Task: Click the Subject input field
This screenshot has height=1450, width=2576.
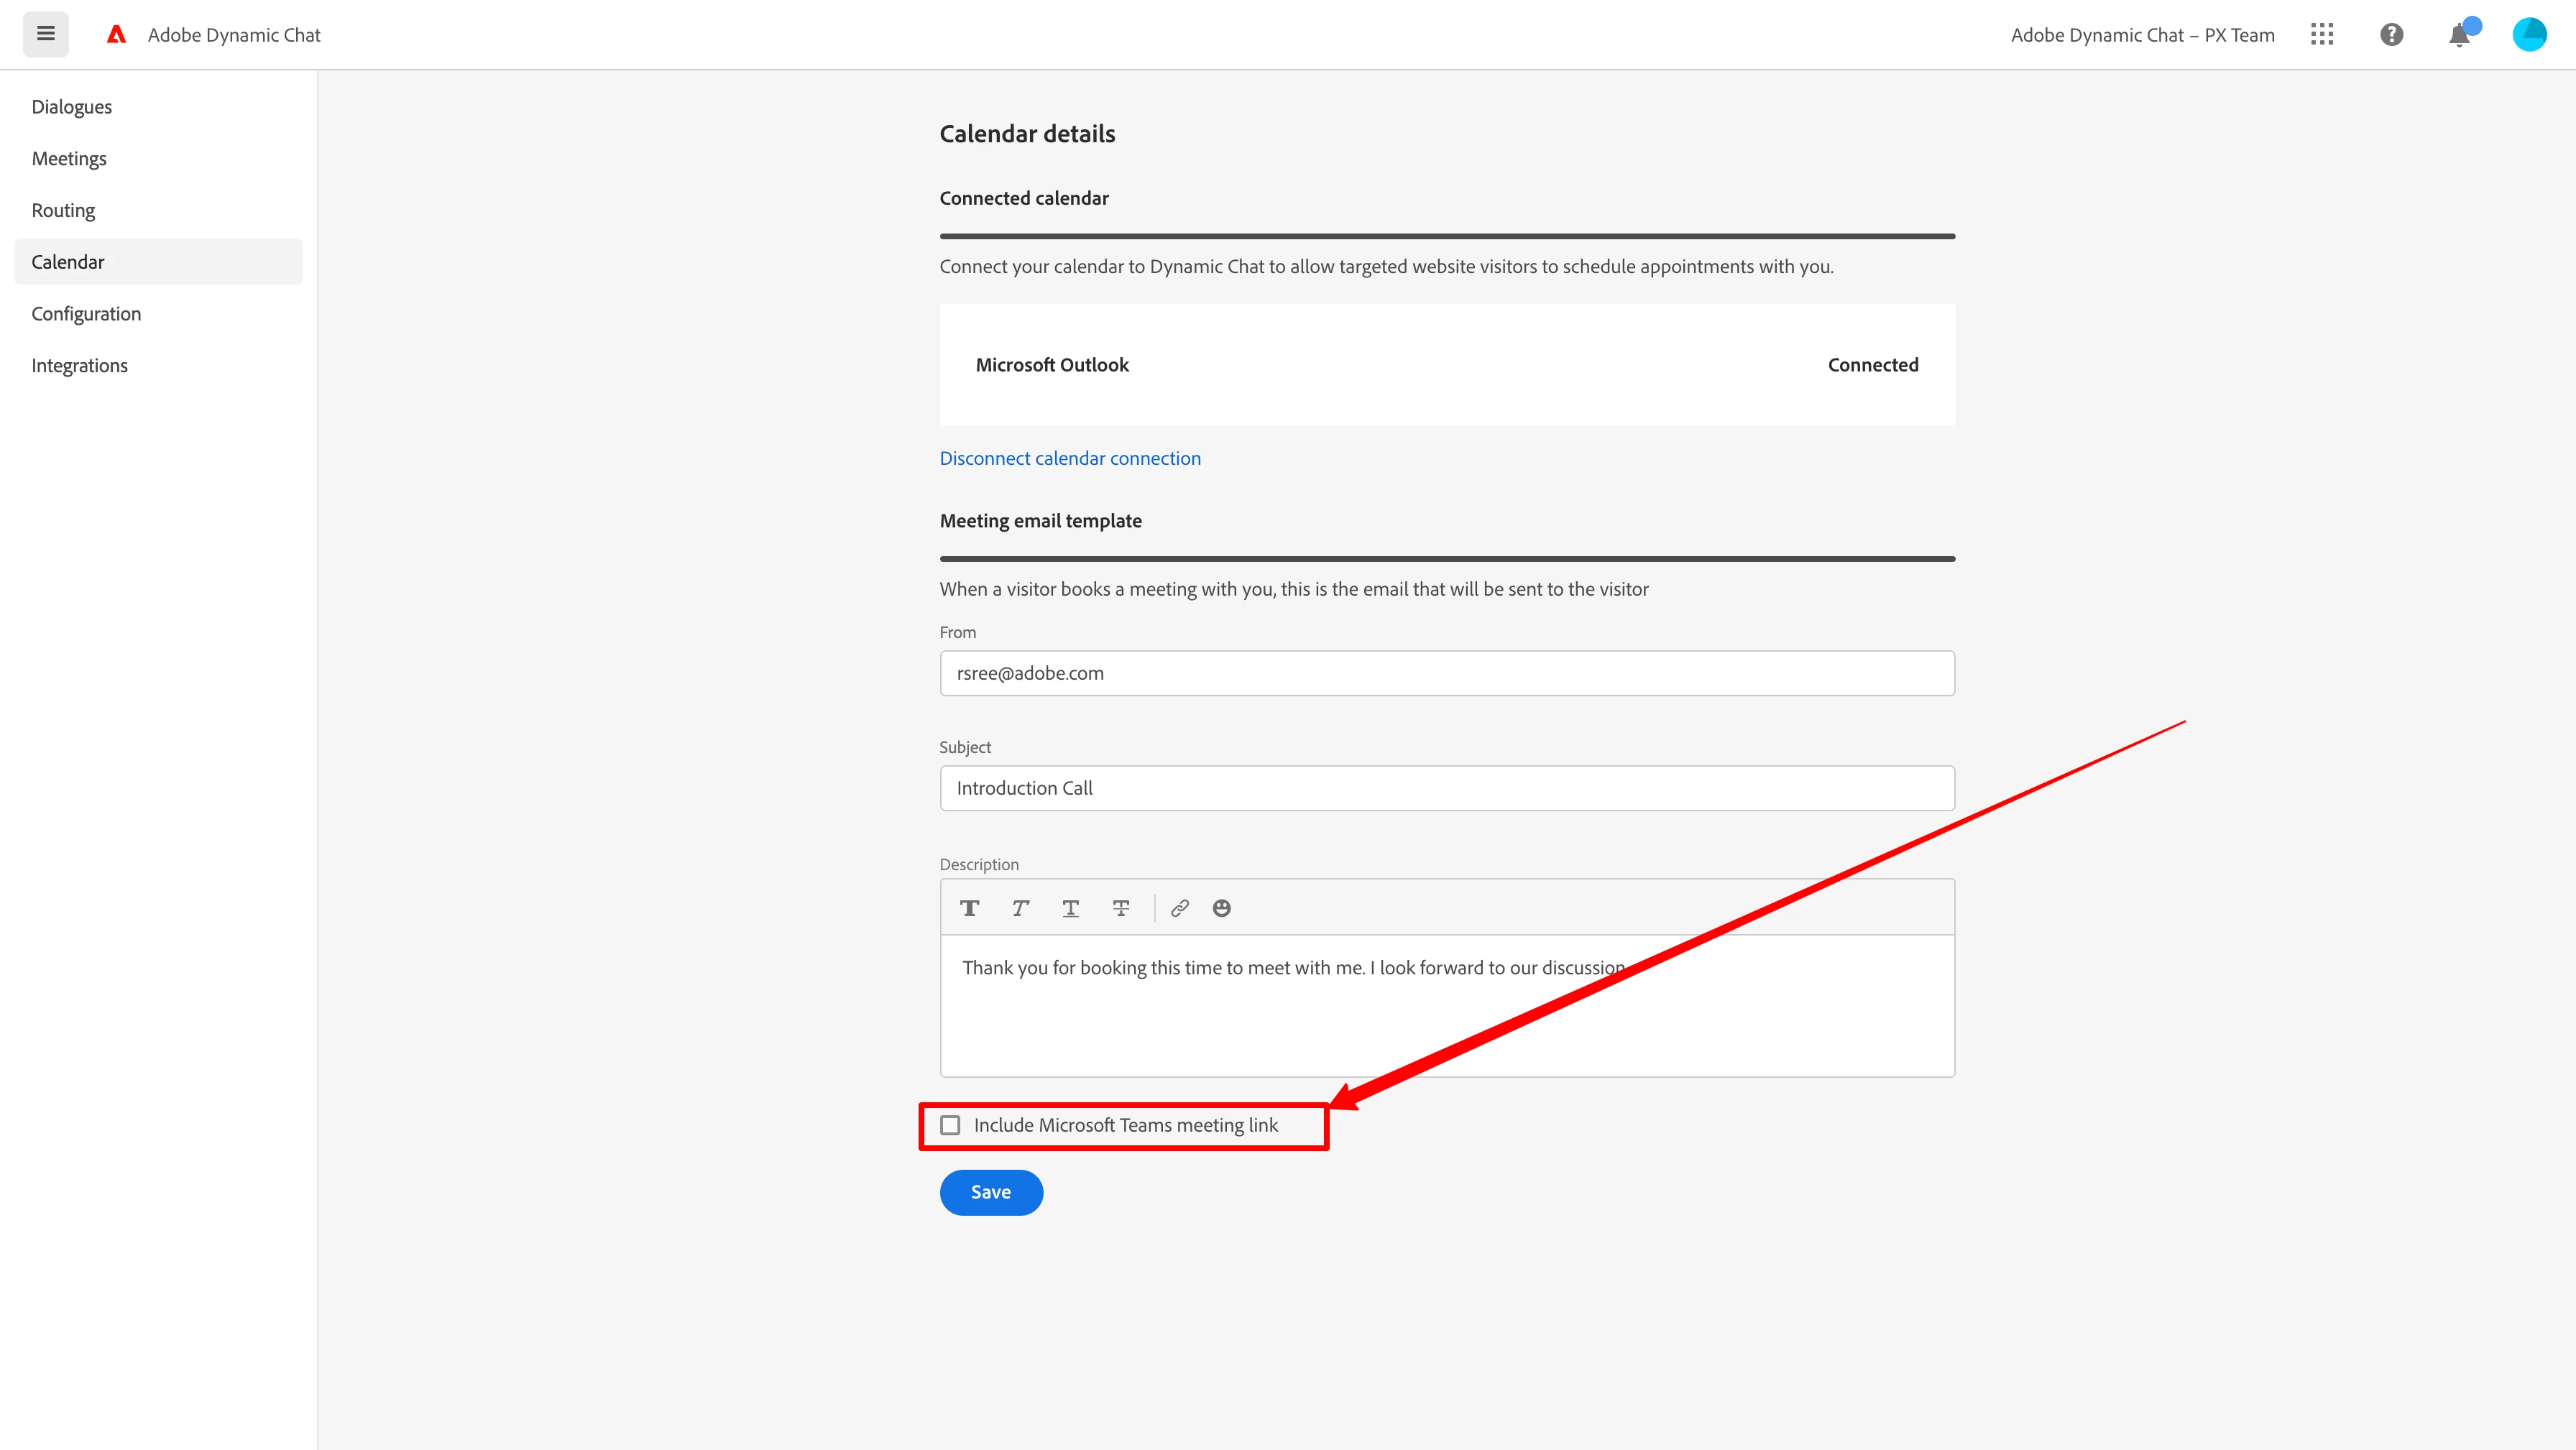Action: [x=1446, y=788]
